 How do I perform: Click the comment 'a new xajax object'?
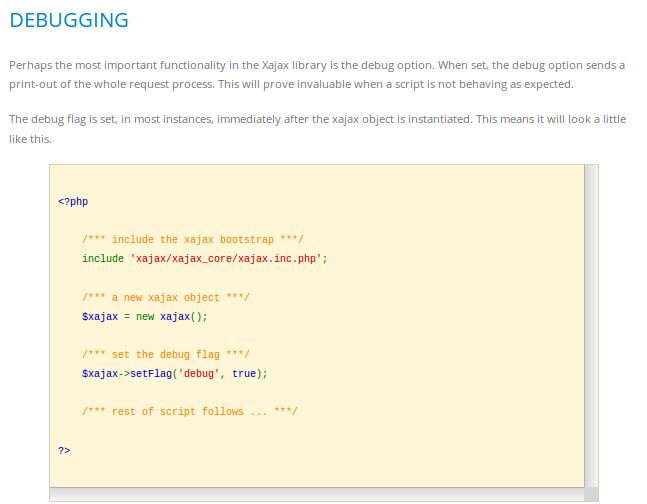[x=166, y=298]
